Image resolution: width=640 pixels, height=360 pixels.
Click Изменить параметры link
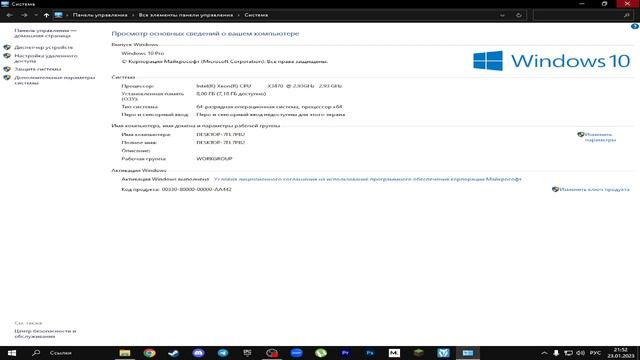[600, 137]
